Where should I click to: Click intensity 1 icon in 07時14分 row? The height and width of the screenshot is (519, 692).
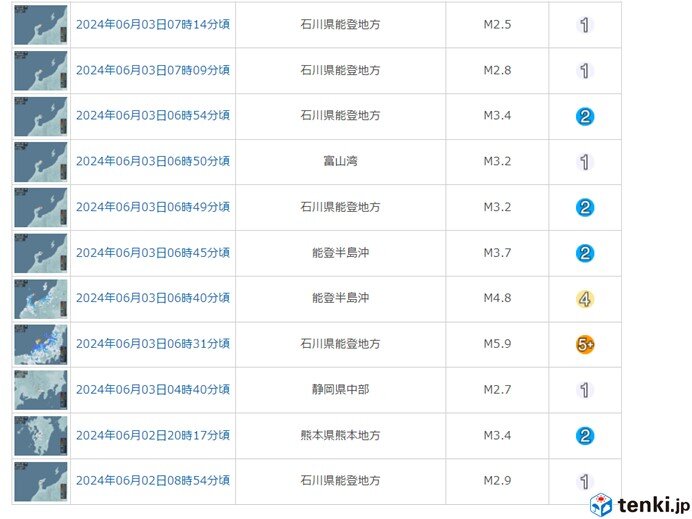click(x=585, y=25)
